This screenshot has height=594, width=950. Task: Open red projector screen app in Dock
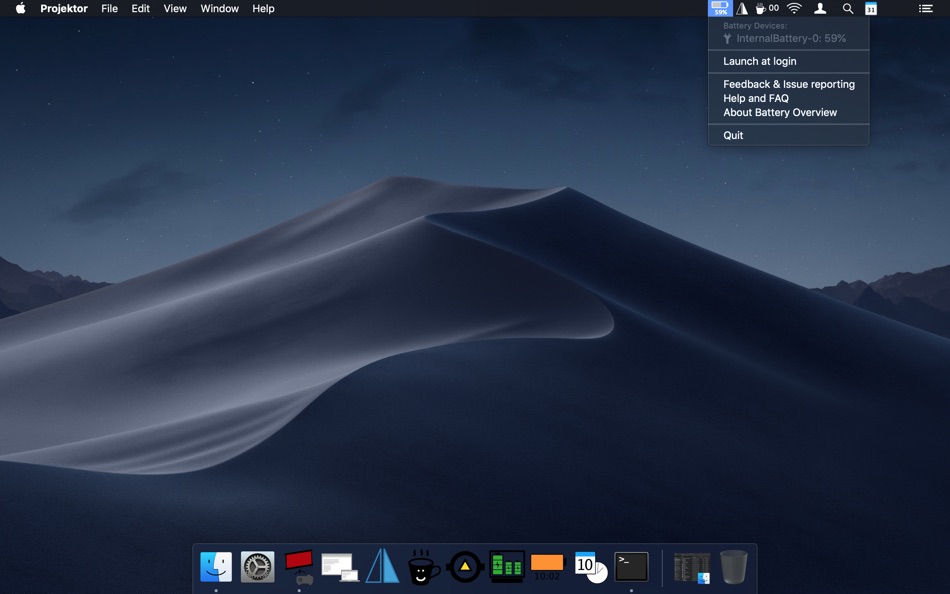(x=299, y=567)
